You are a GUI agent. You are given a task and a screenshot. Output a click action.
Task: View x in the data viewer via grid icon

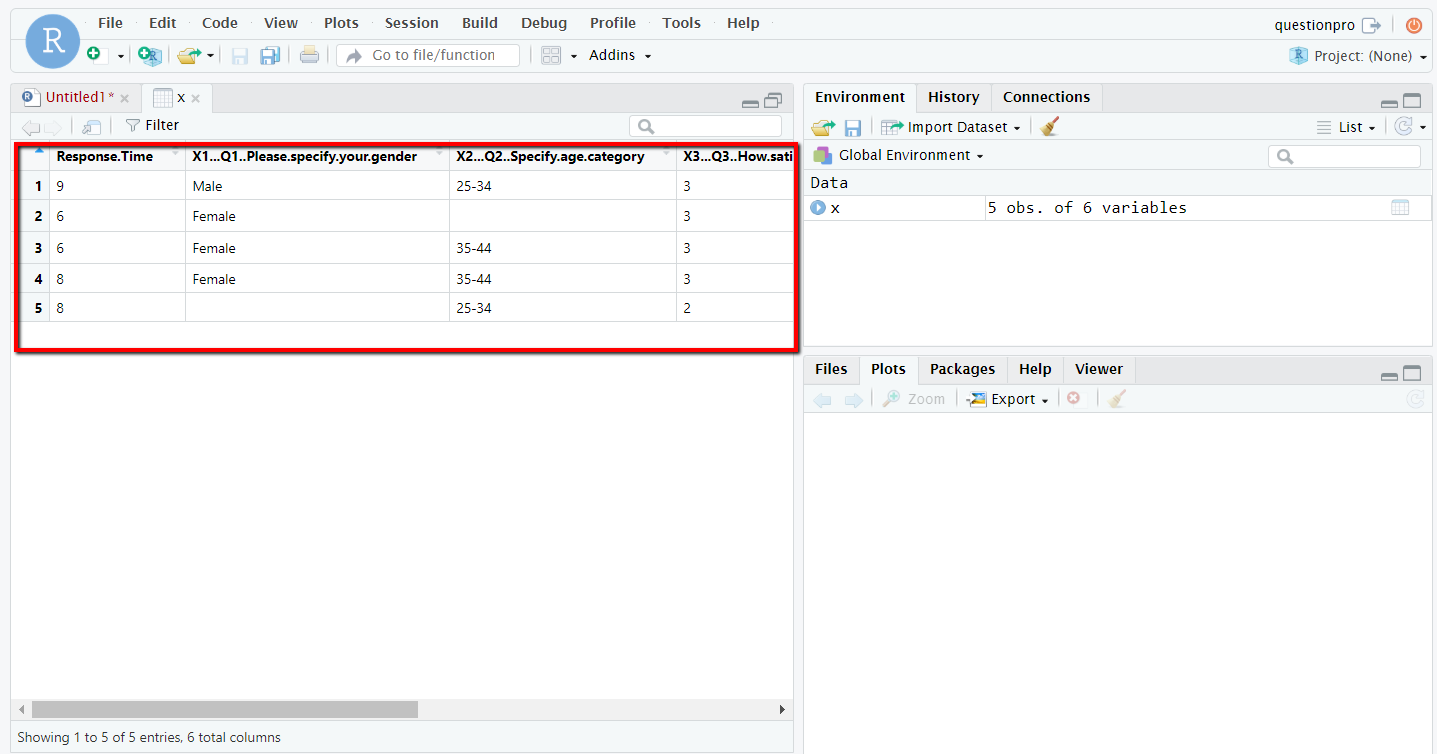[x=1400, y=208]
